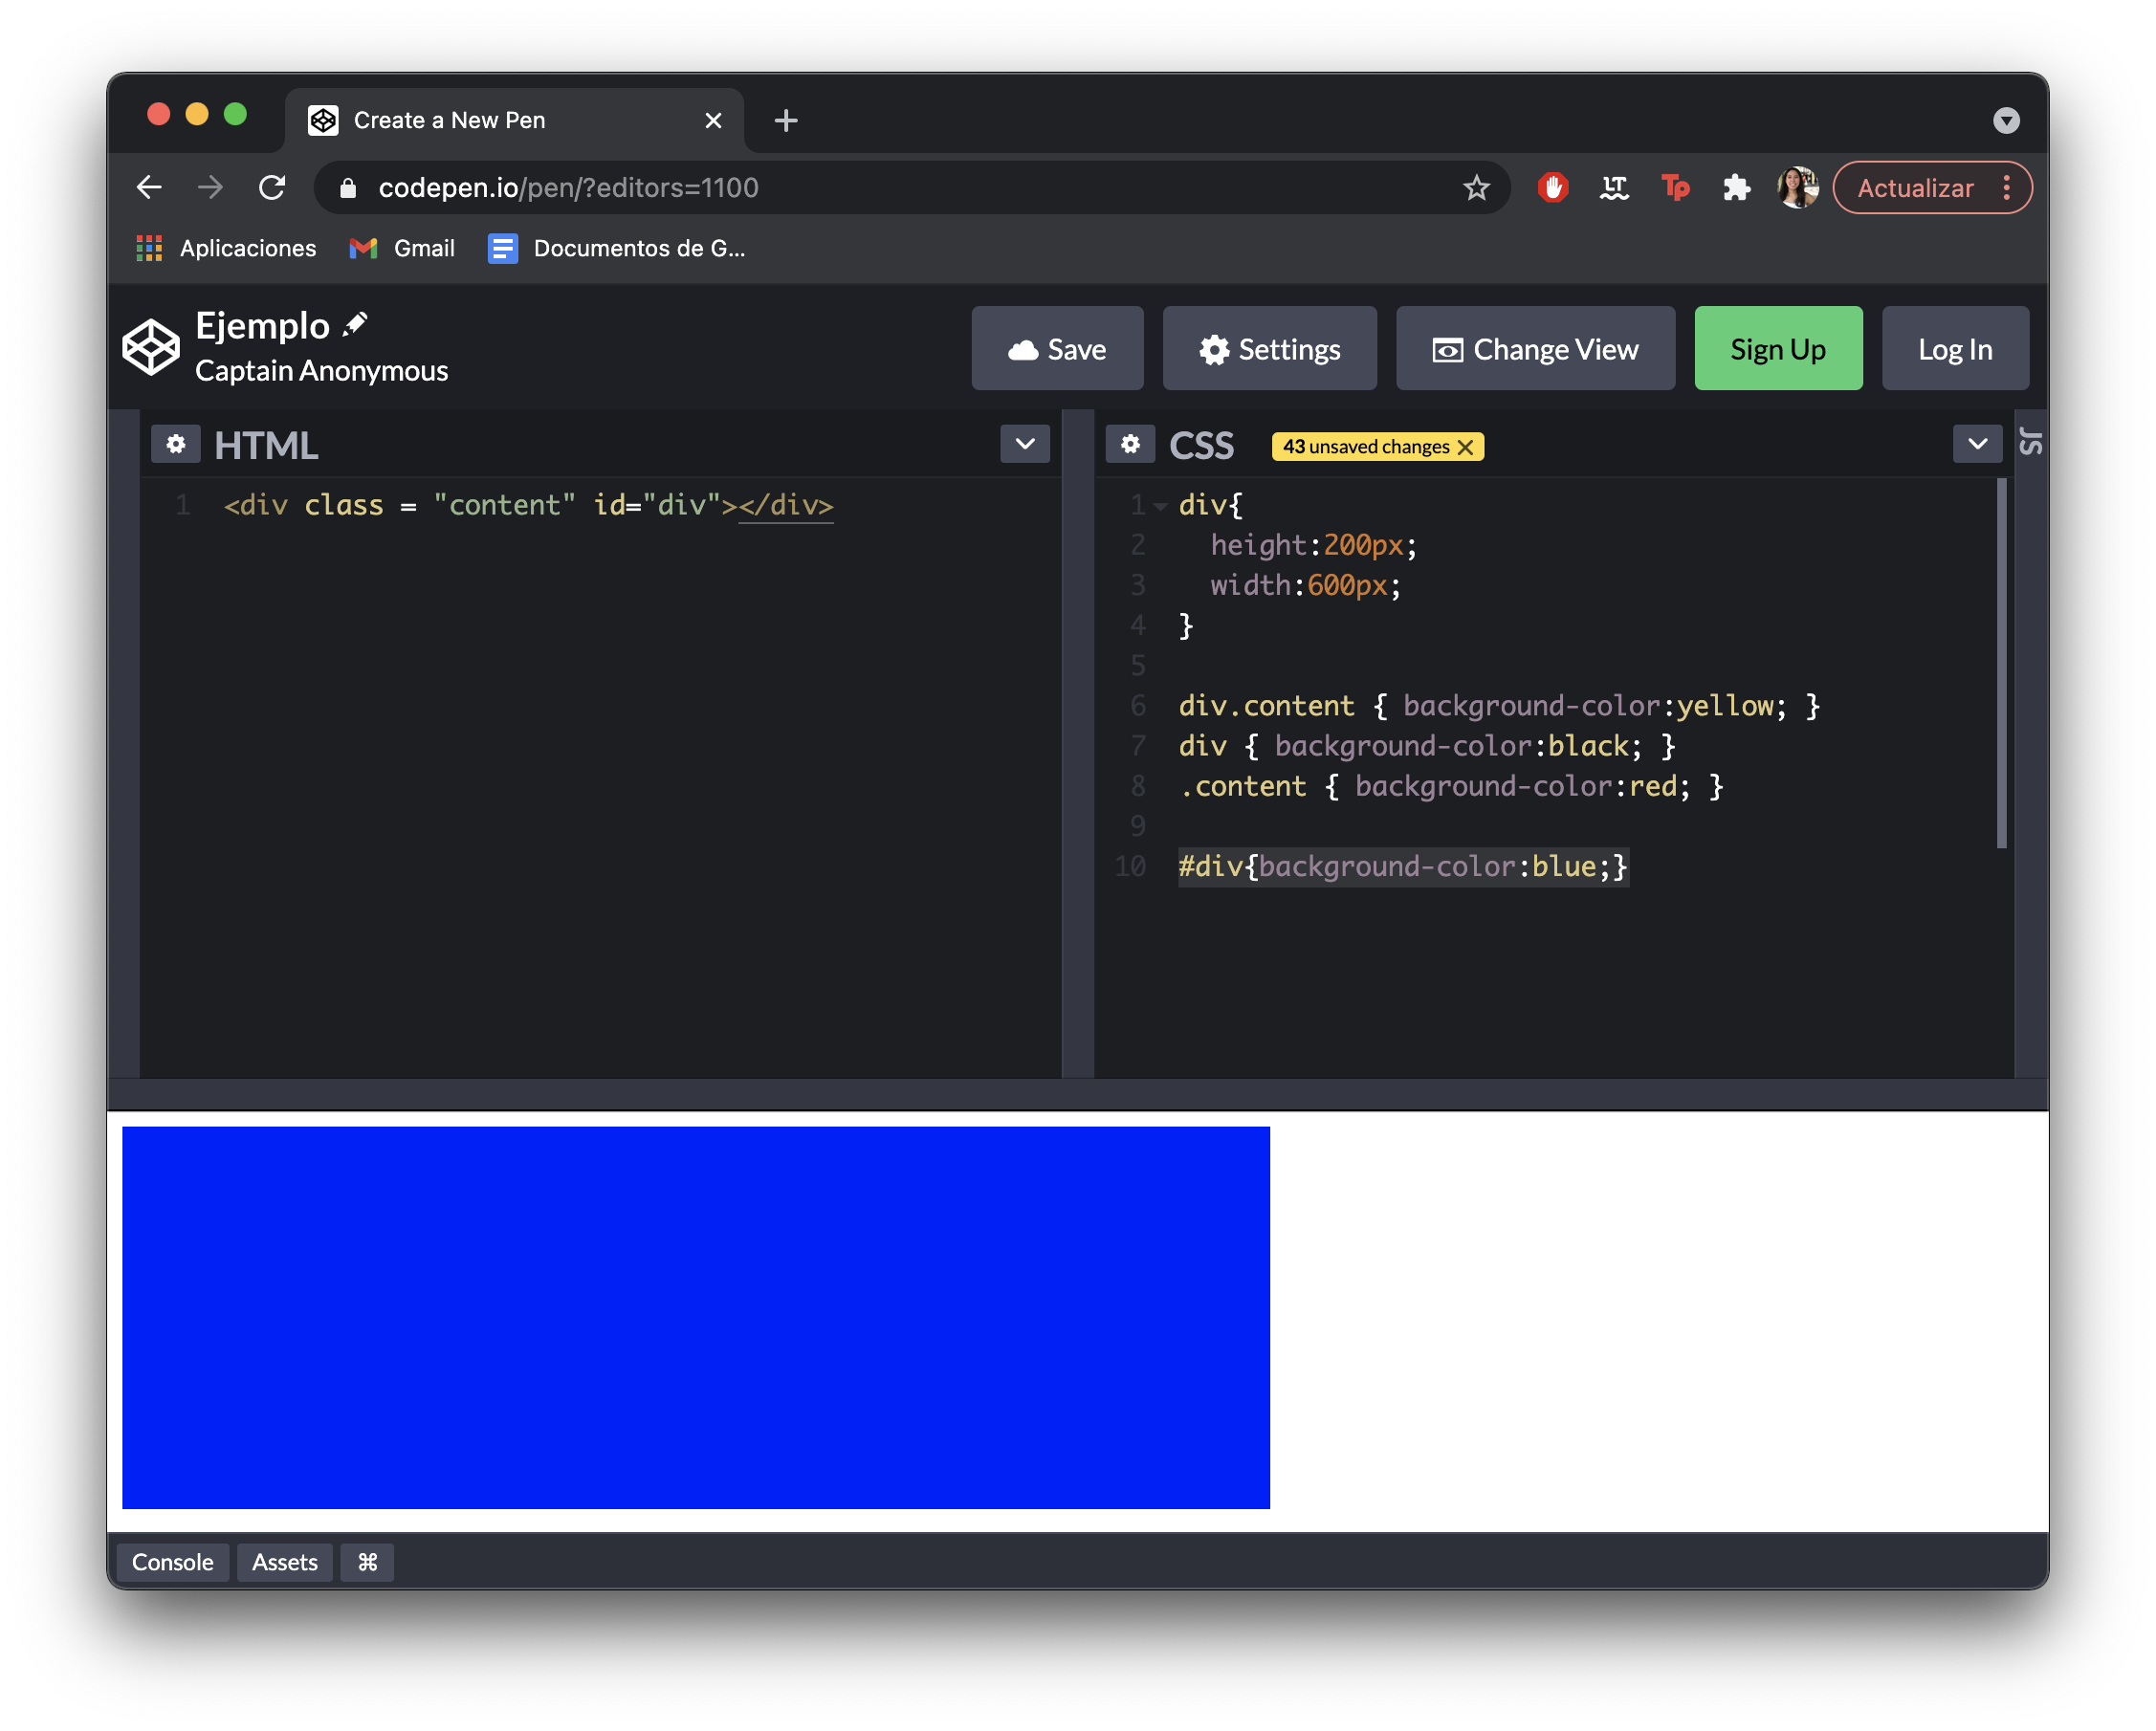Open Documentos de G... bookmark
This screenshot has width=2156, height=1731.
pos(617,248)
